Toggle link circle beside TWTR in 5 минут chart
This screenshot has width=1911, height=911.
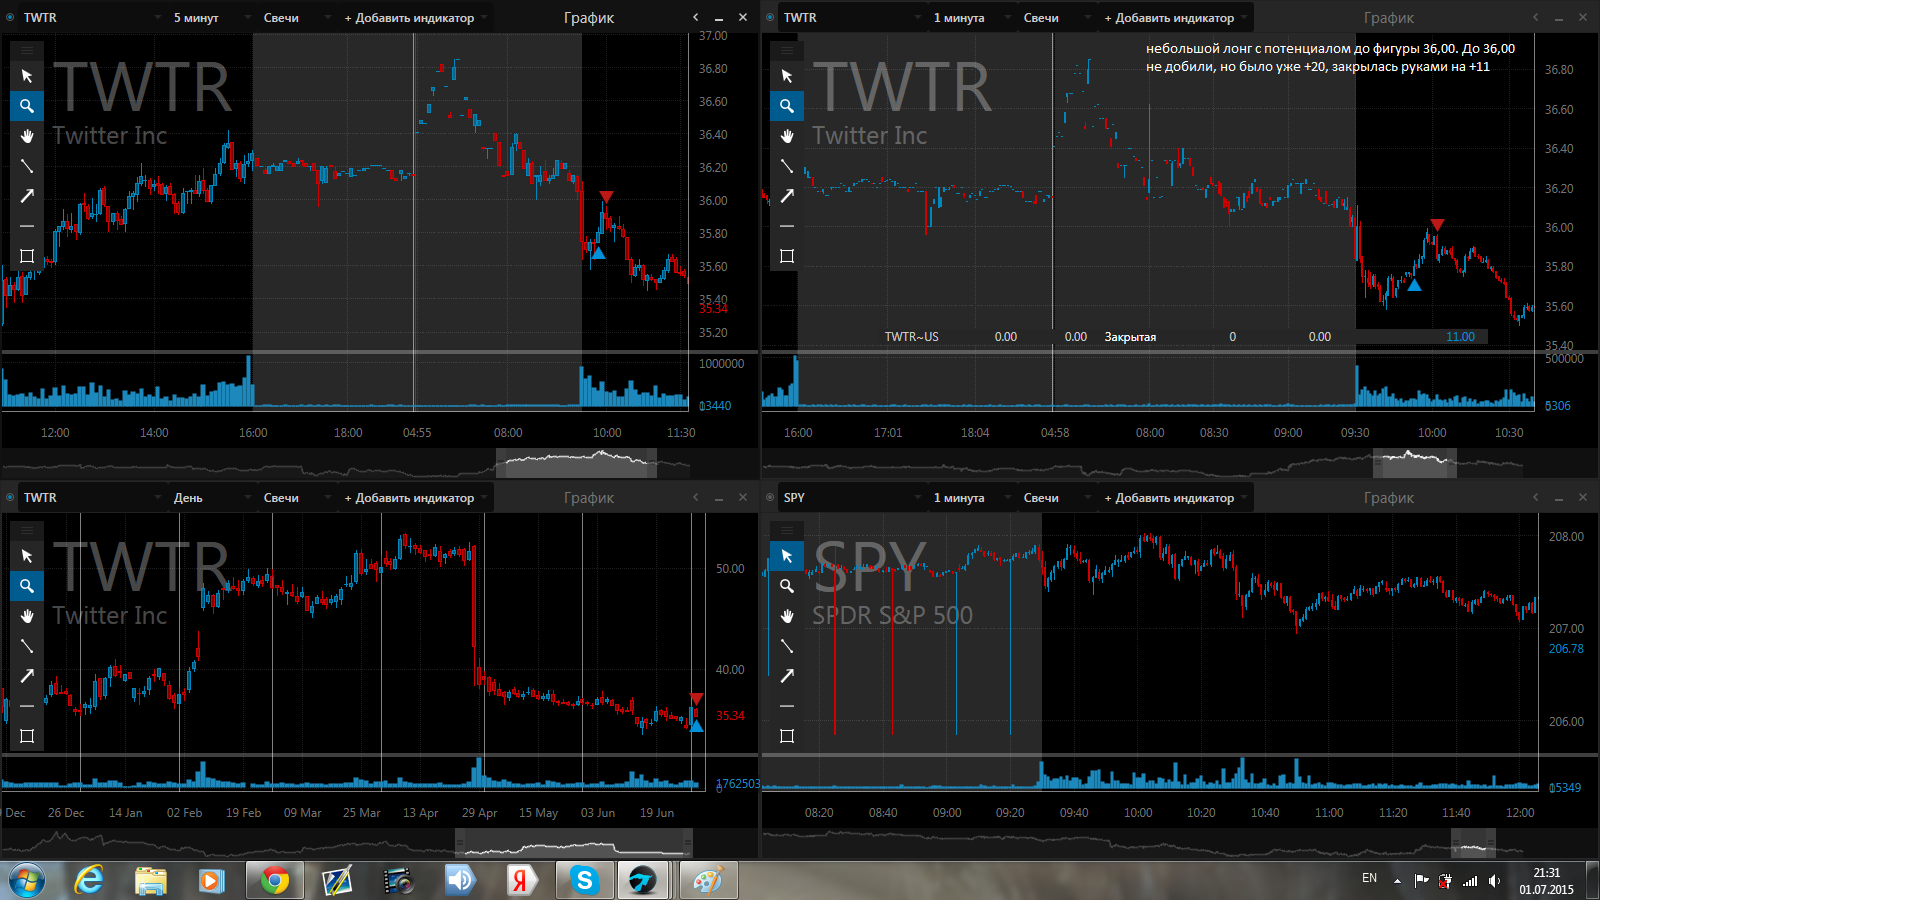[10, 18]
